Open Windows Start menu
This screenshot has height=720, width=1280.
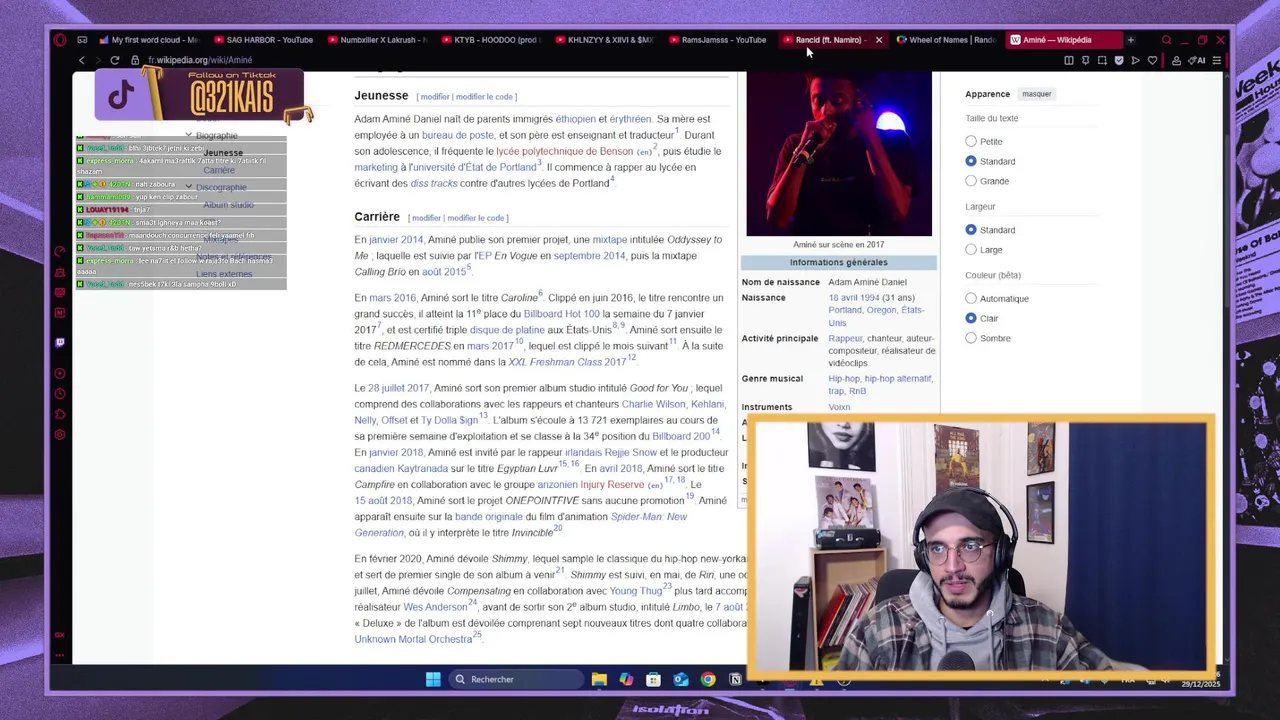pos(433,679)
